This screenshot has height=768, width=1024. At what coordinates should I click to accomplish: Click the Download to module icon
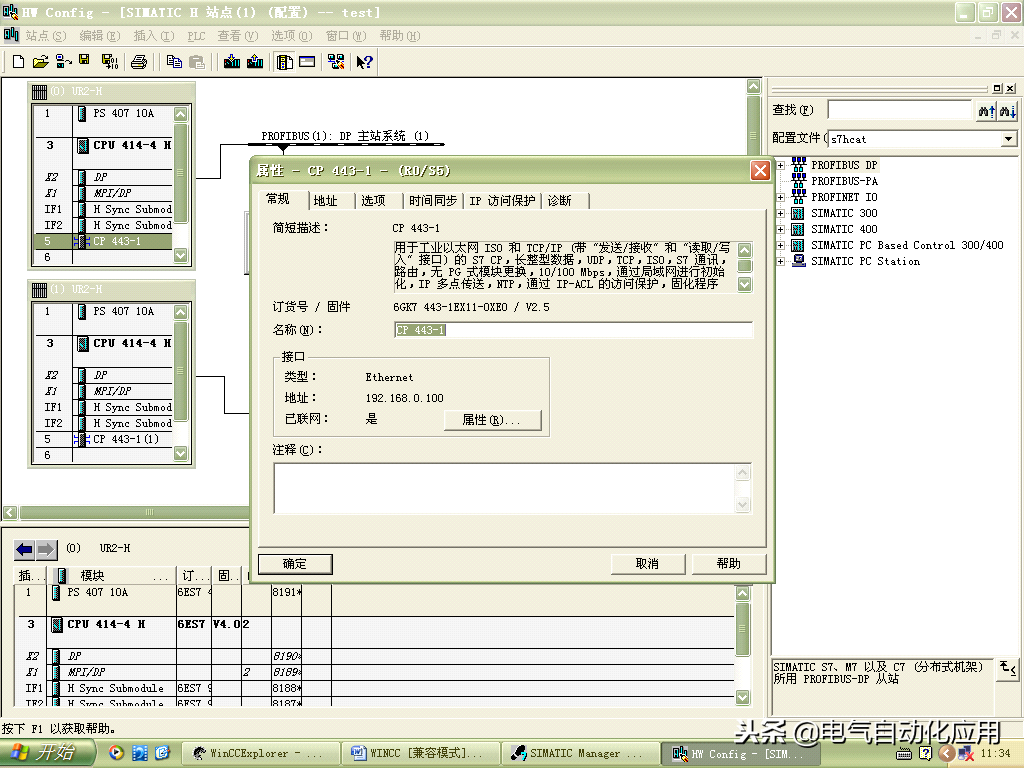point(232,62)
